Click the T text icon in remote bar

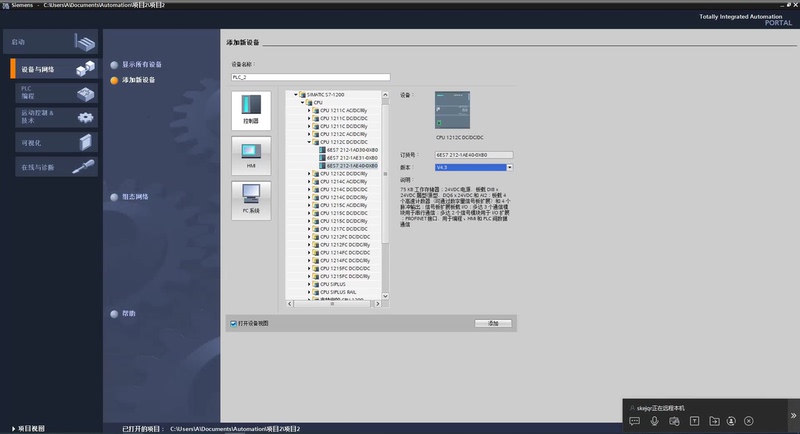pos(694,421)
